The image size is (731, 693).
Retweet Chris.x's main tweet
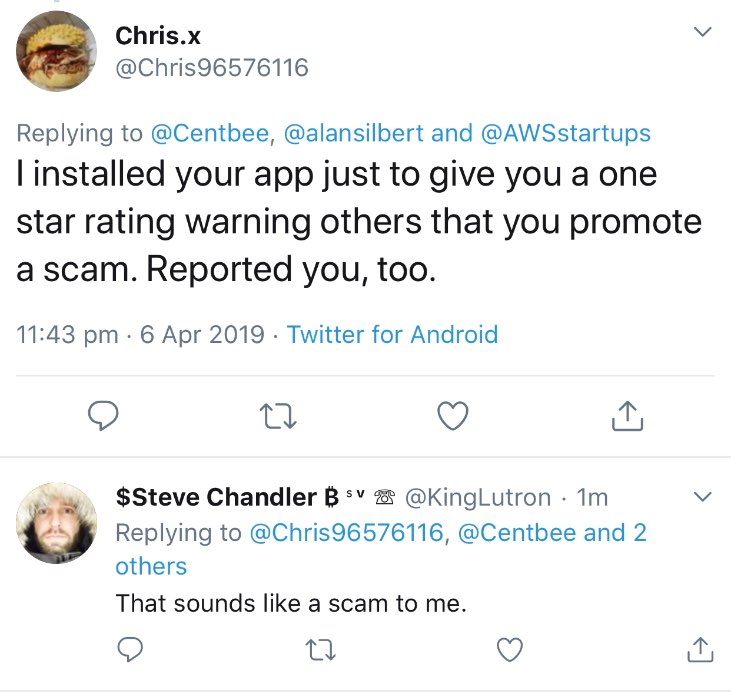click(x=279, y=415)
